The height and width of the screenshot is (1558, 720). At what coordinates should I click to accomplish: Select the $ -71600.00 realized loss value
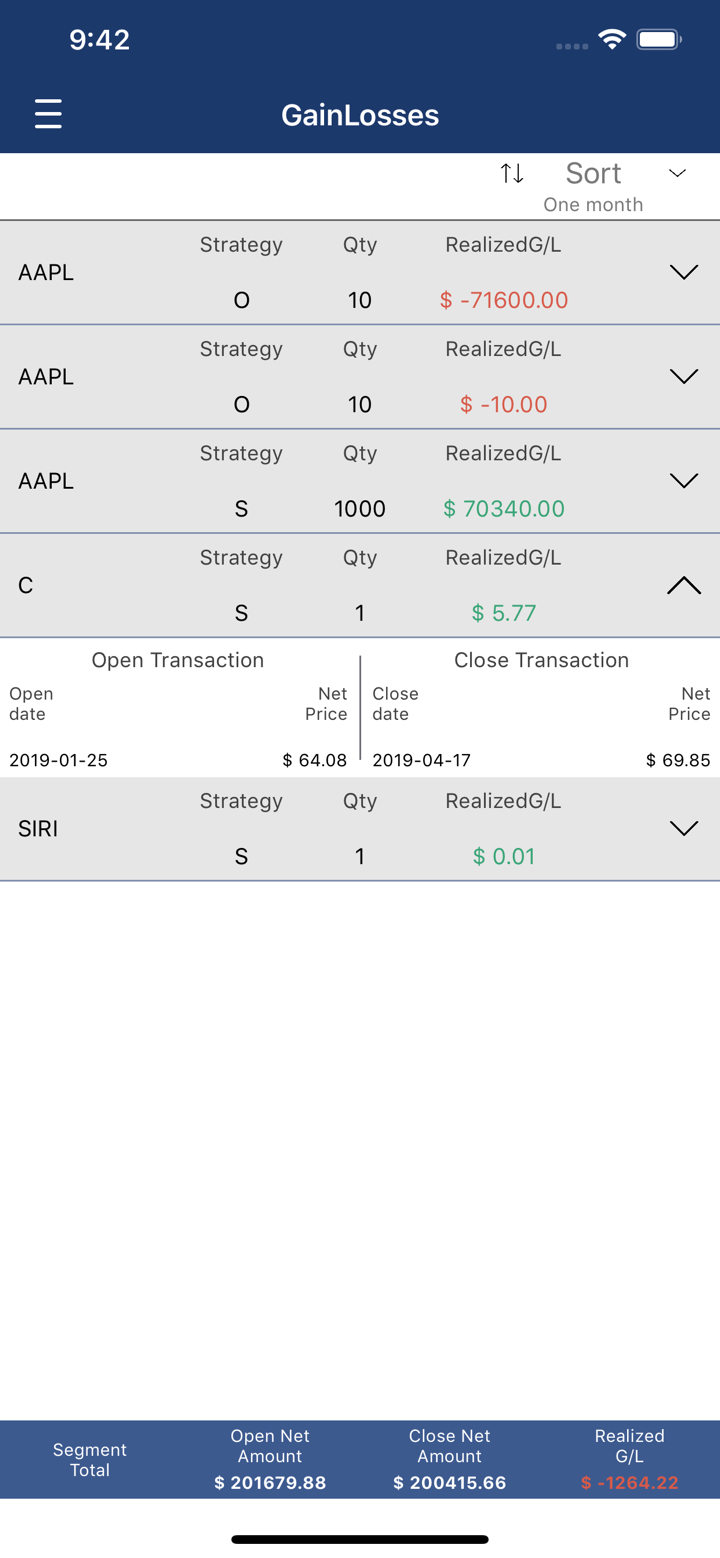[x=504, y=300]
